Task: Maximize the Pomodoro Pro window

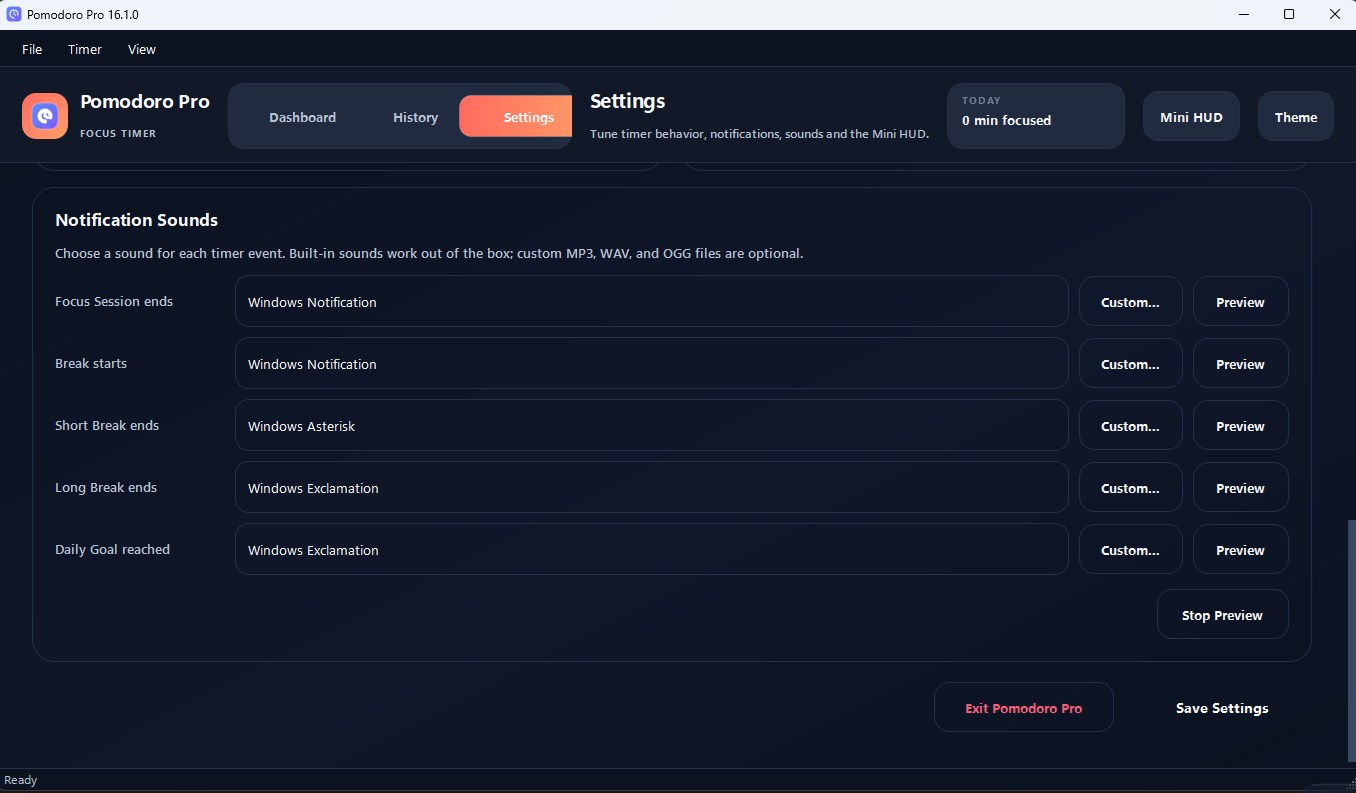Action: click(1289, 14)
